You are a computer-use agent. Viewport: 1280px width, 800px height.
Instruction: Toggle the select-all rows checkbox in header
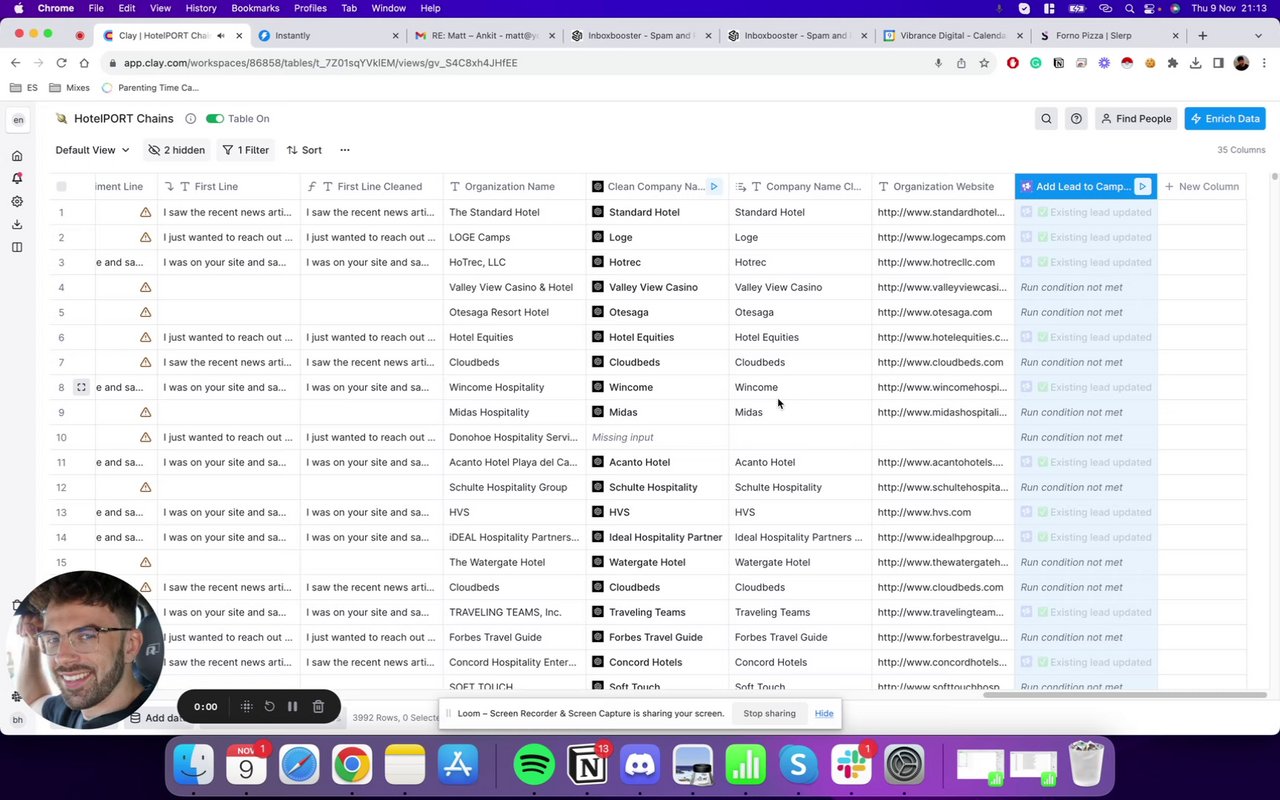coord(61,186)
